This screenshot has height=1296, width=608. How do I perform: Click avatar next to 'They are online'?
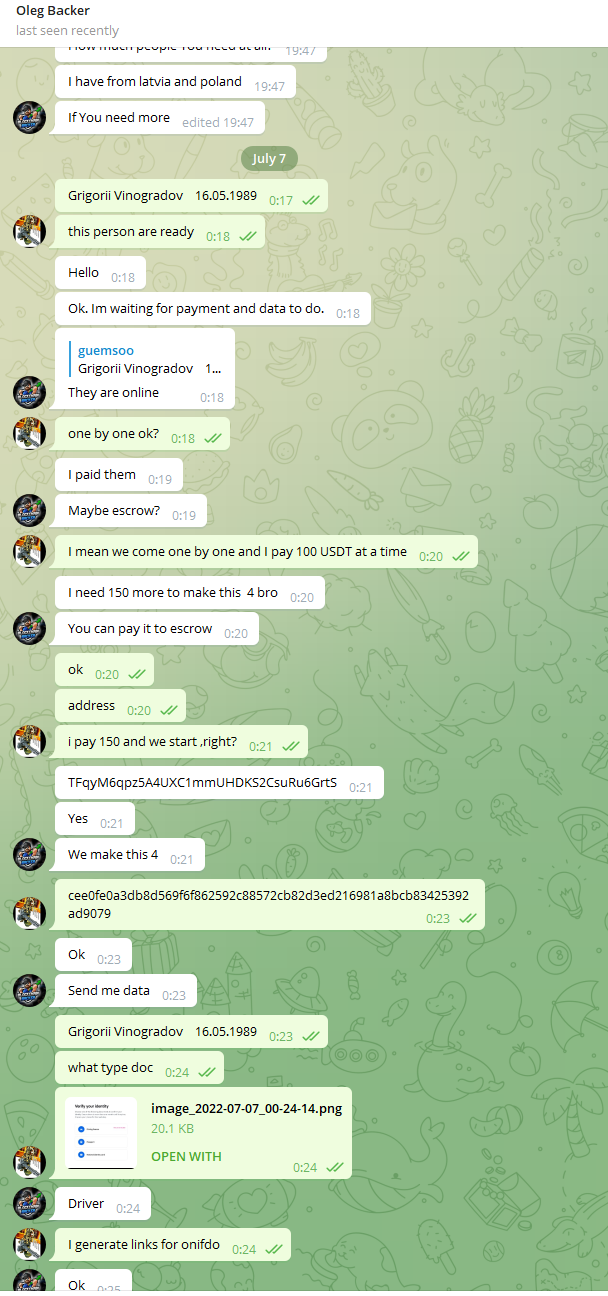(x=29, y=393)
